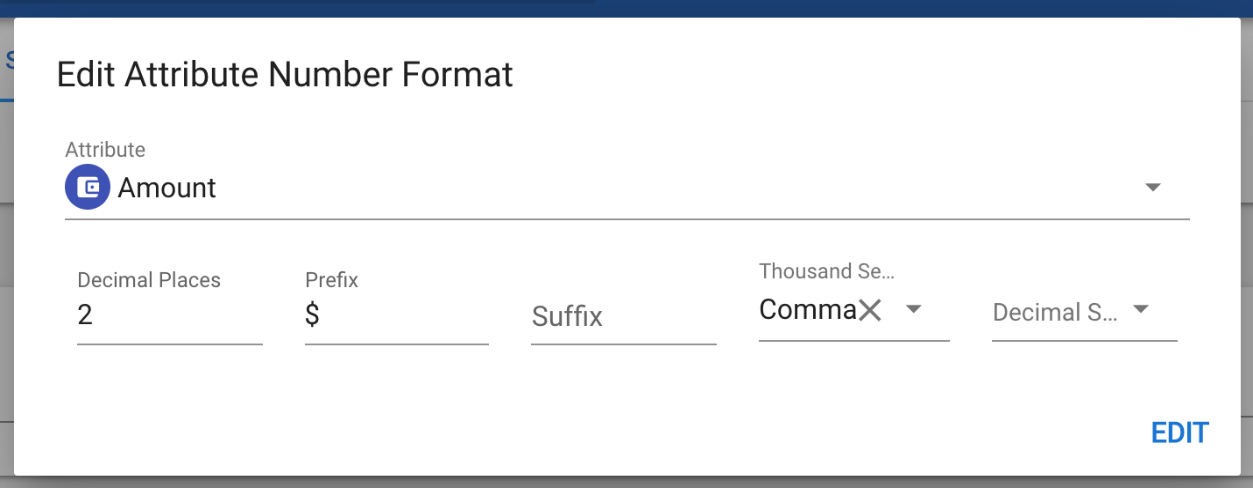Click the partially hidden tab behind the dialog
The image size is (1253, 488).
click(6, 60)
